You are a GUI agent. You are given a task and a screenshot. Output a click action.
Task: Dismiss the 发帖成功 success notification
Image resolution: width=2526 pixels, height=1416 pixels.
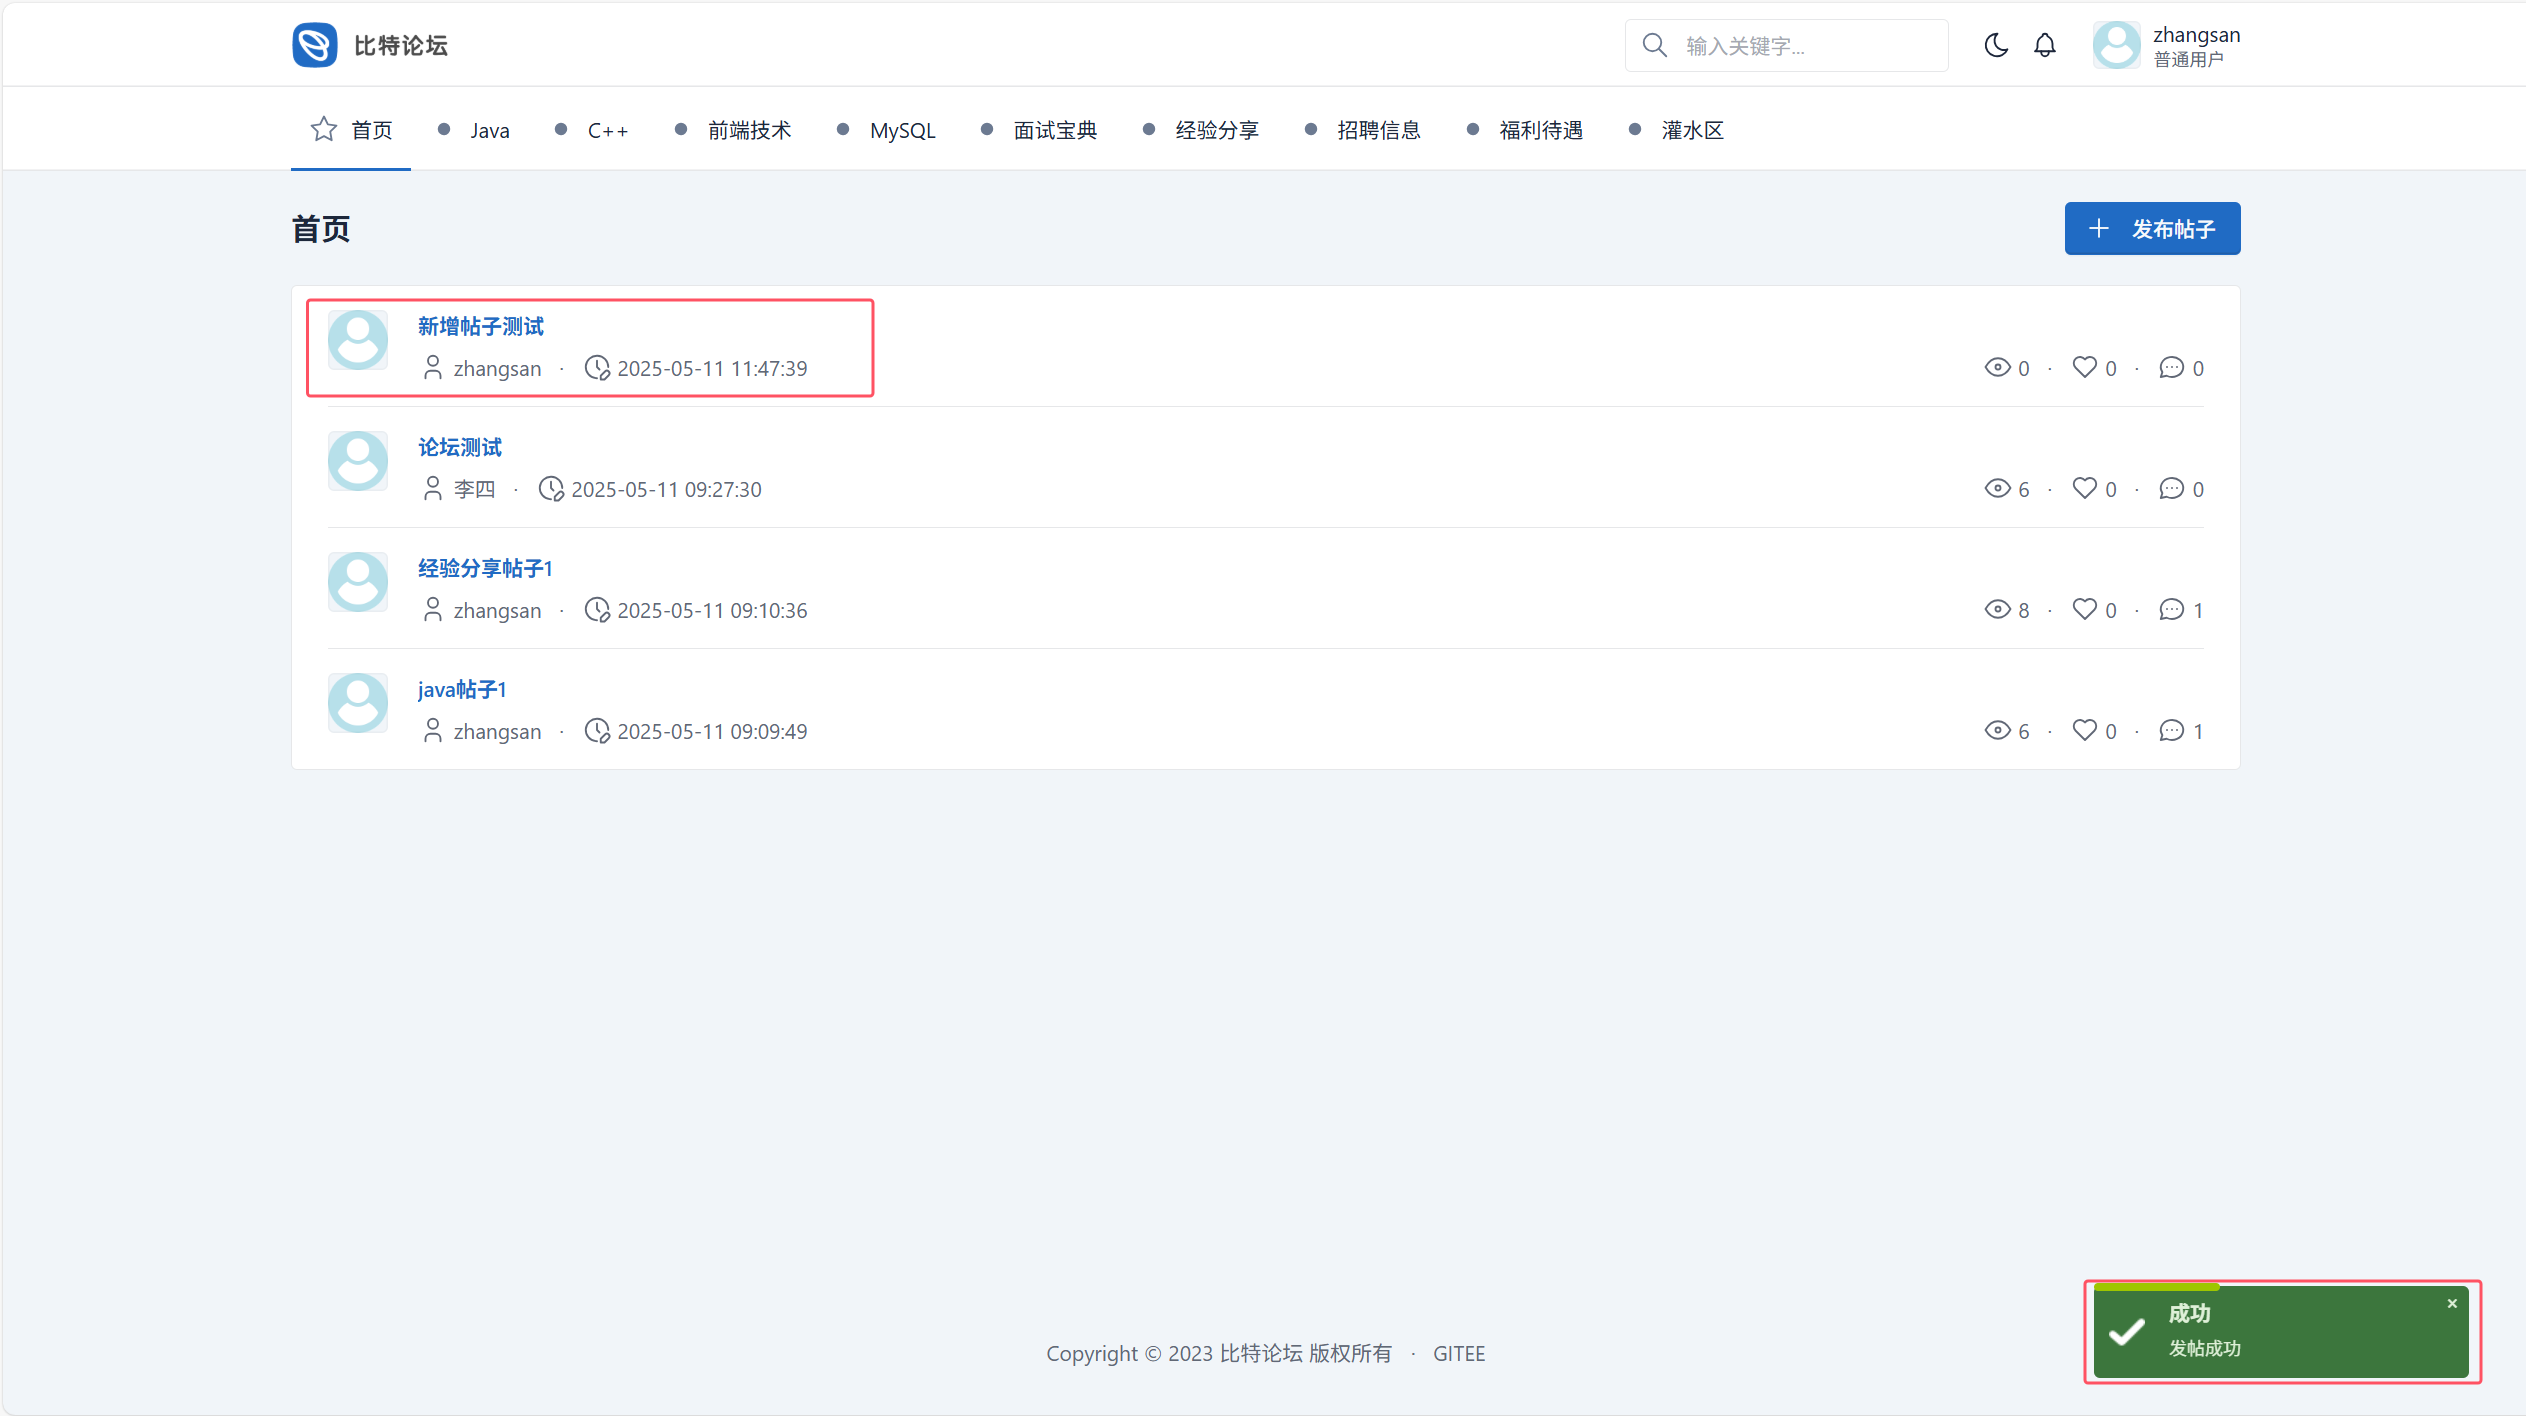coord(2452,1303)
